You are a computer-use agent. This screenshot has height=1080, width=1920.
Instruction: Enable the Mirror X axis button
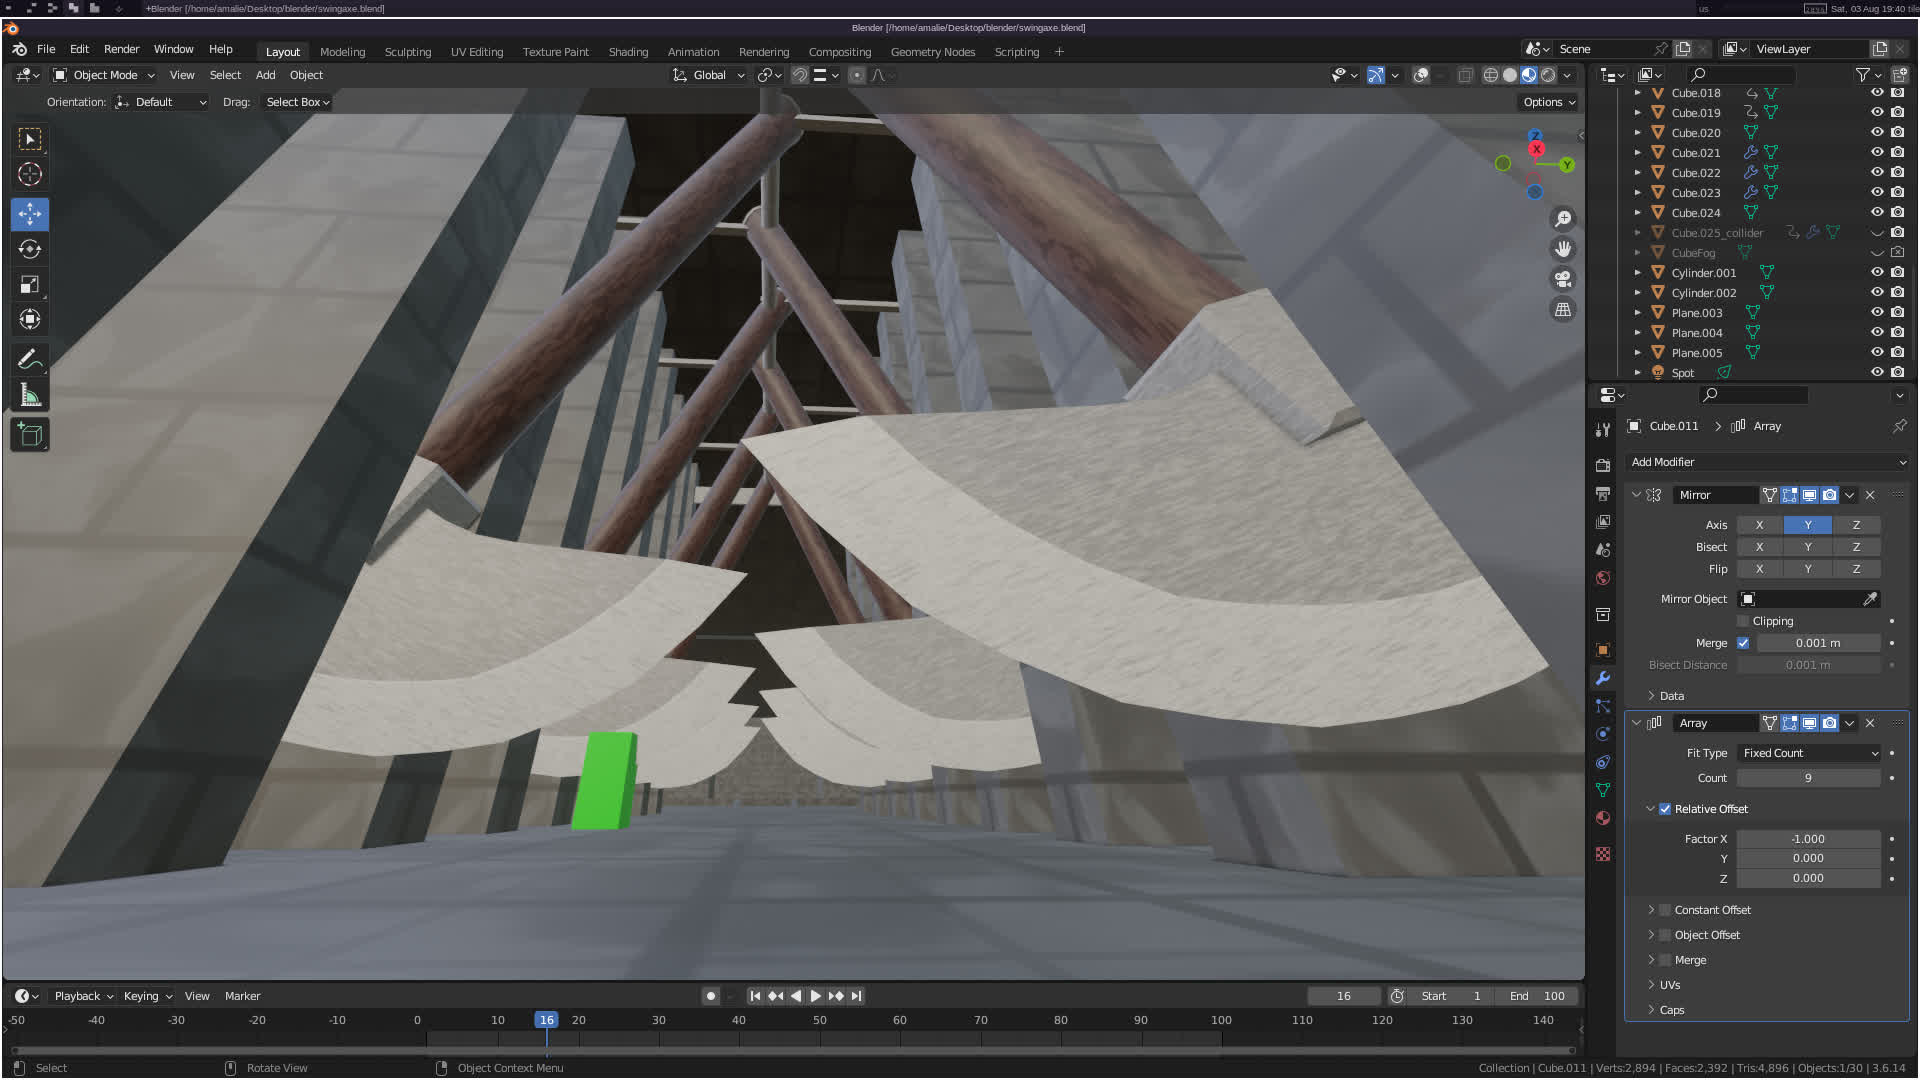[x=1759, y=525]
